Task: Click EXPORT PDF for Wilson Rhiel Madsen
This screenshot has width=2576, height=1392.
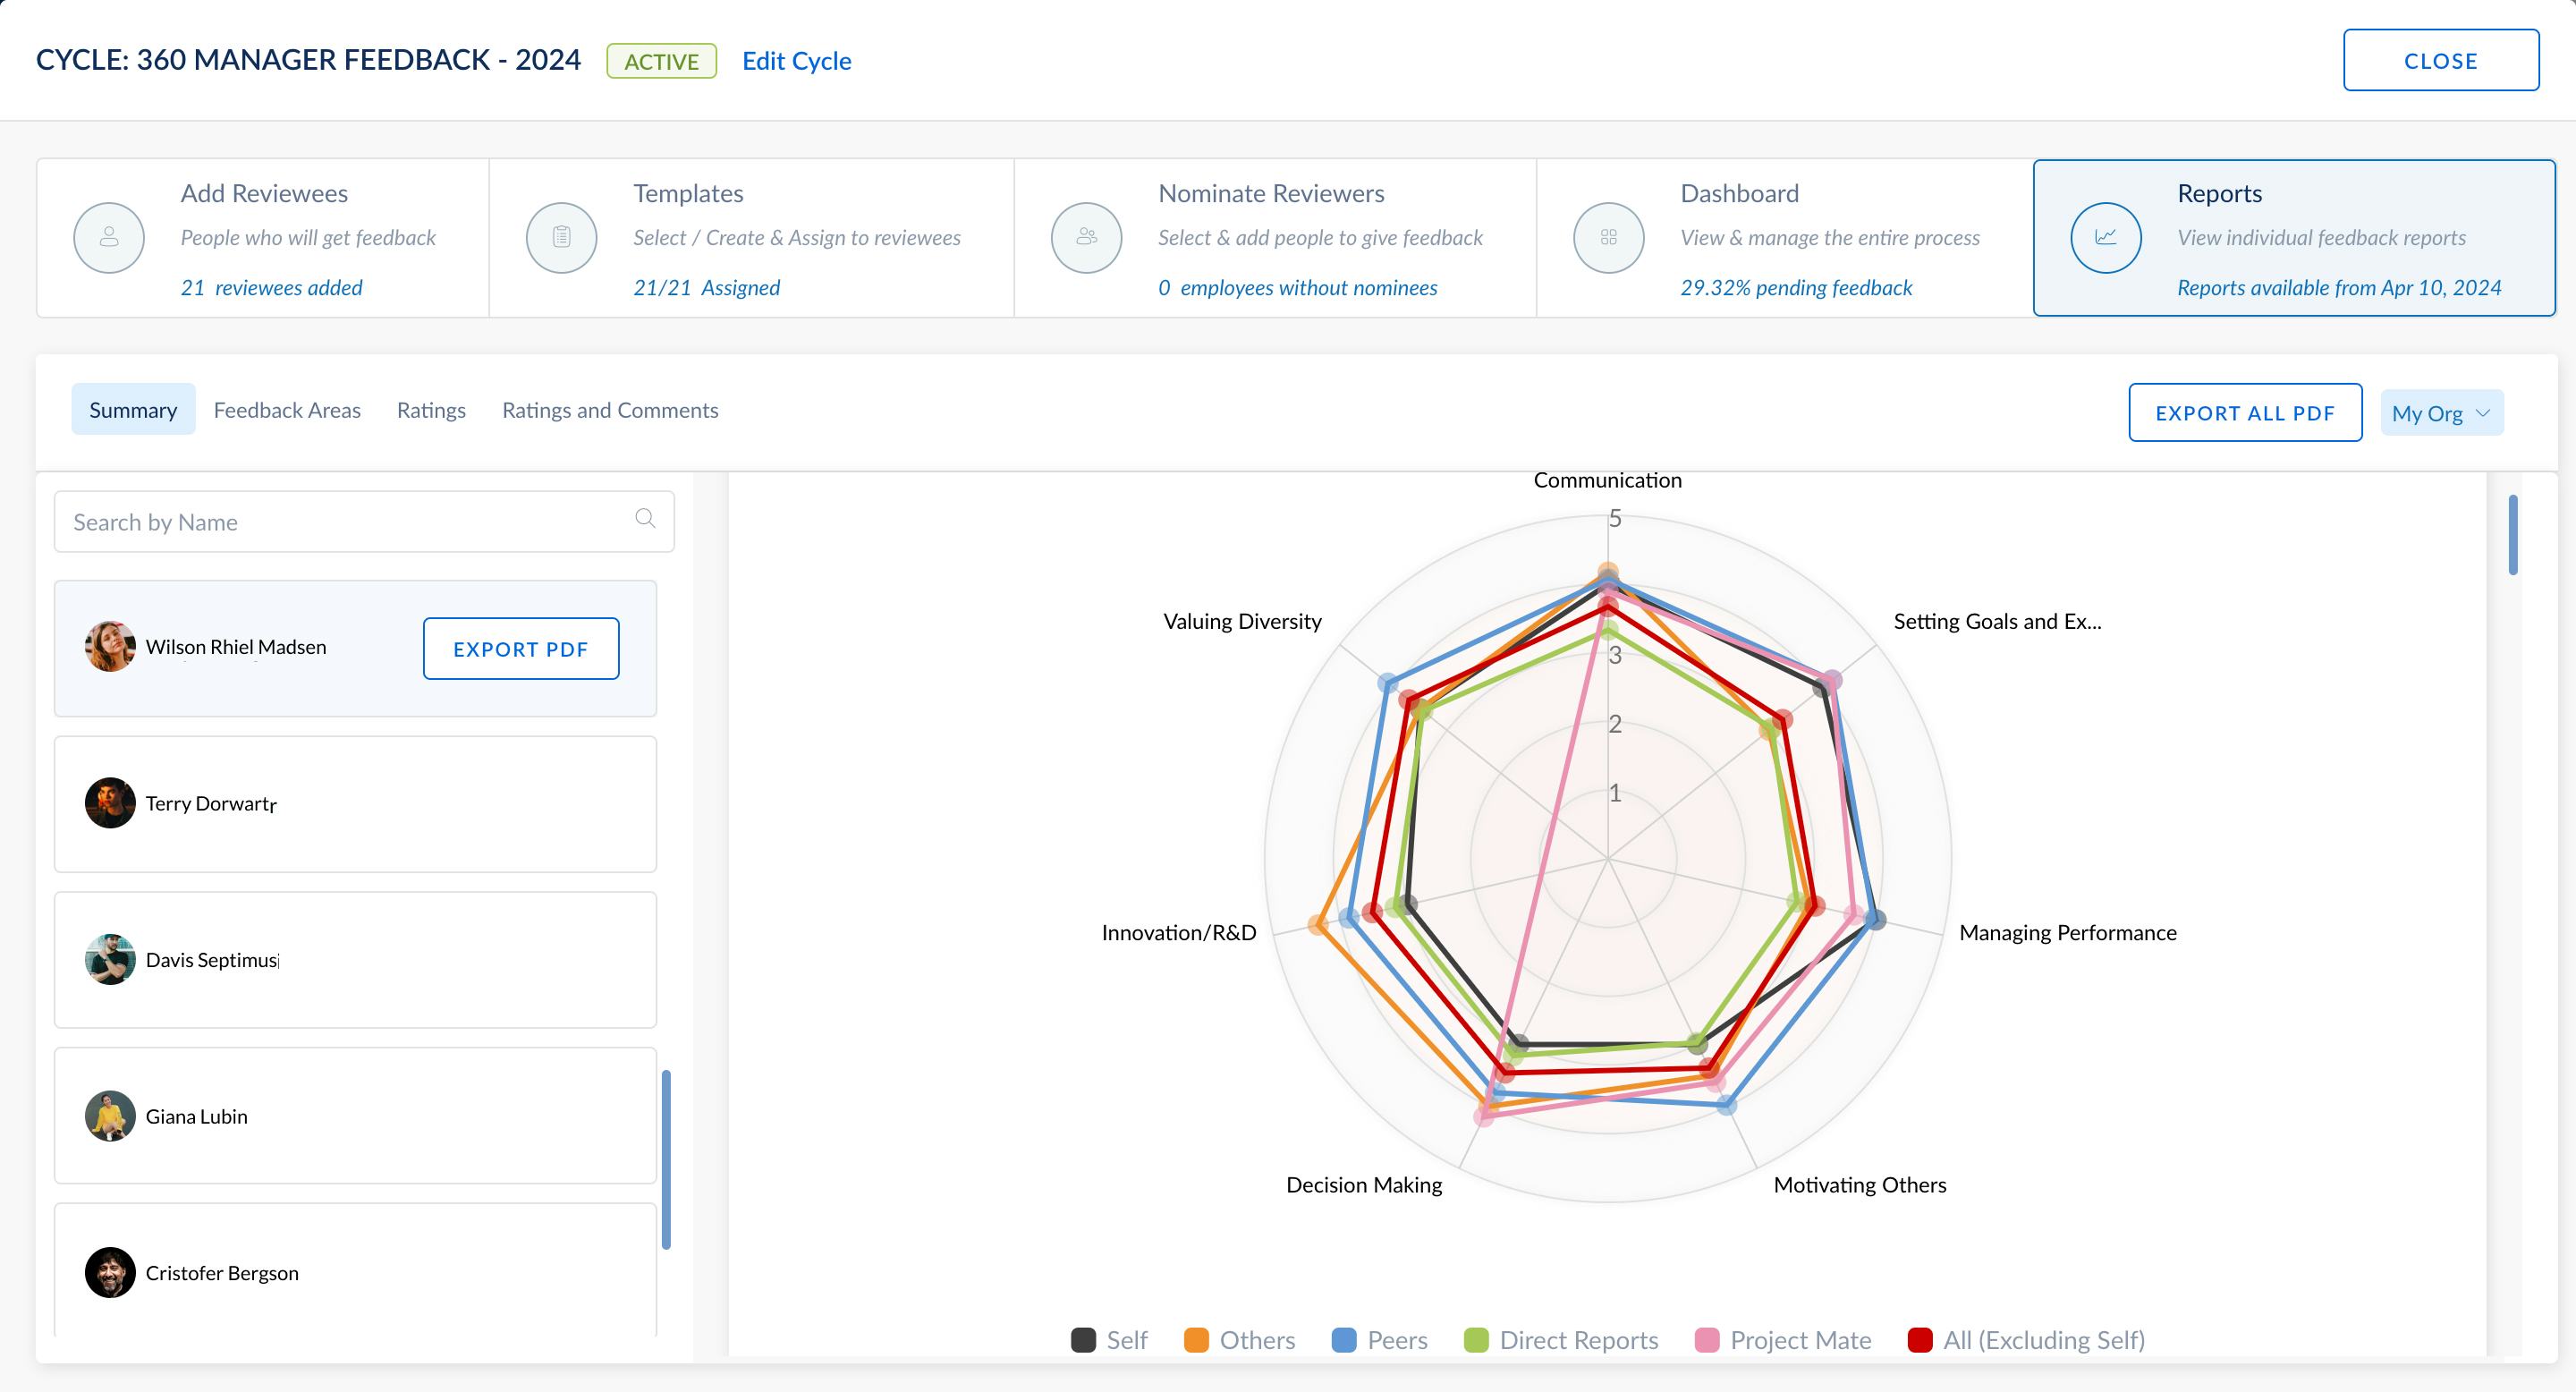Action: tap(520, 648)
